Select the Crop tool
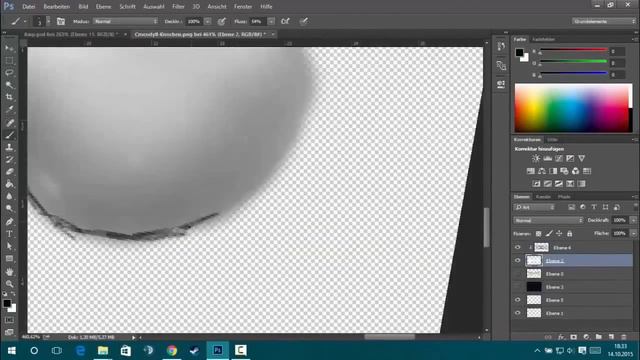640x360 pixels. 9,97
